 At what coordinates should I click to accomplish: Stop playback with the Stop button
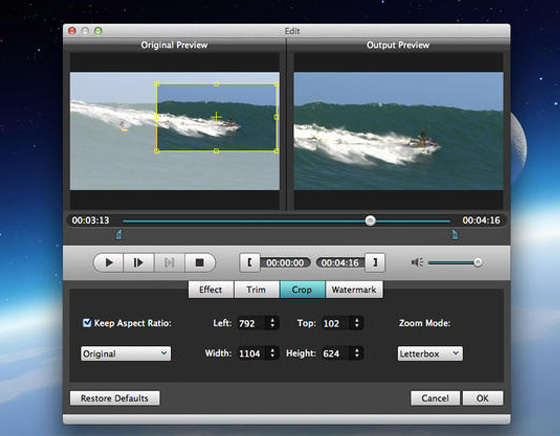[200, 263]
